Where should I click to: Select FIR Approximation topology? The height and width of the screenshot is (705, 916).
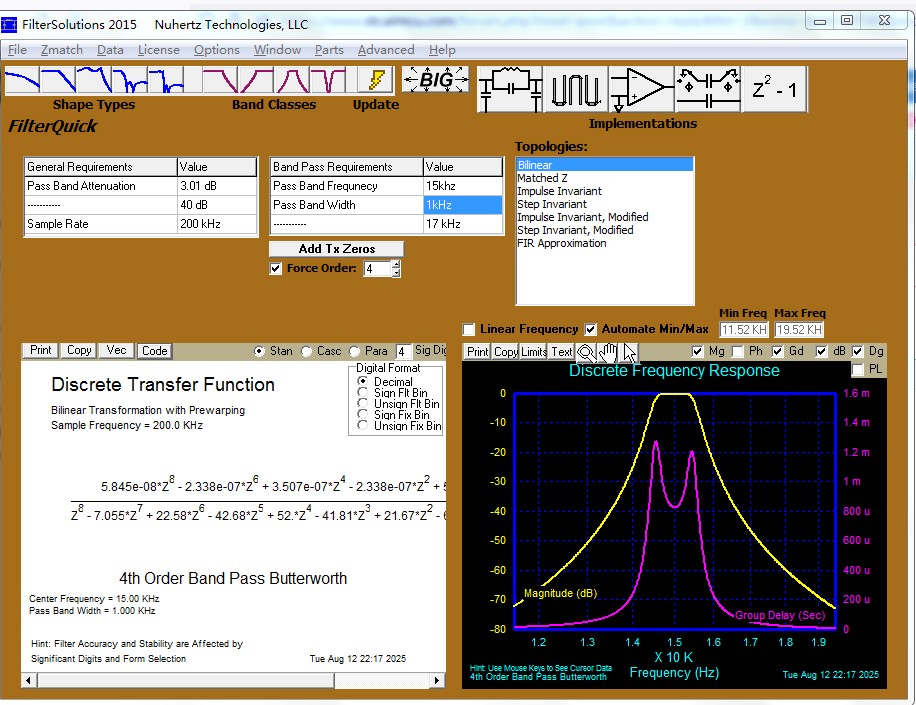click(x=561, y=243)
